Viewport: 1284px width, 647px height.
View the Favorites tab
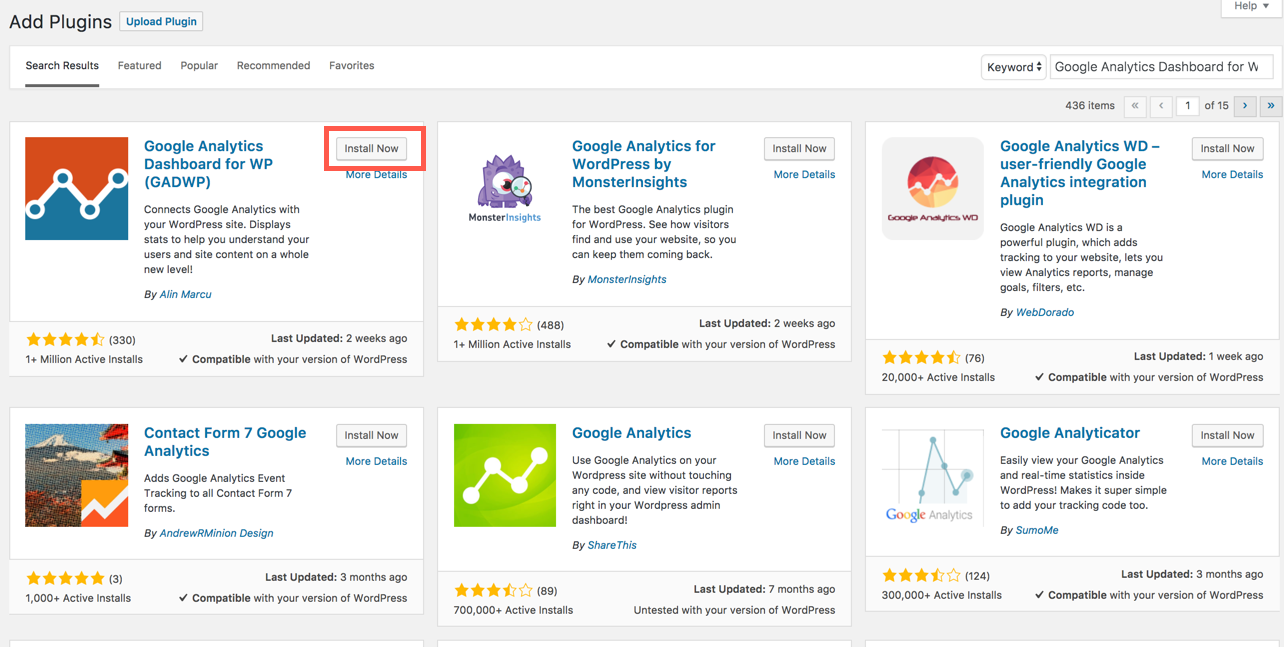pos(351,66)
